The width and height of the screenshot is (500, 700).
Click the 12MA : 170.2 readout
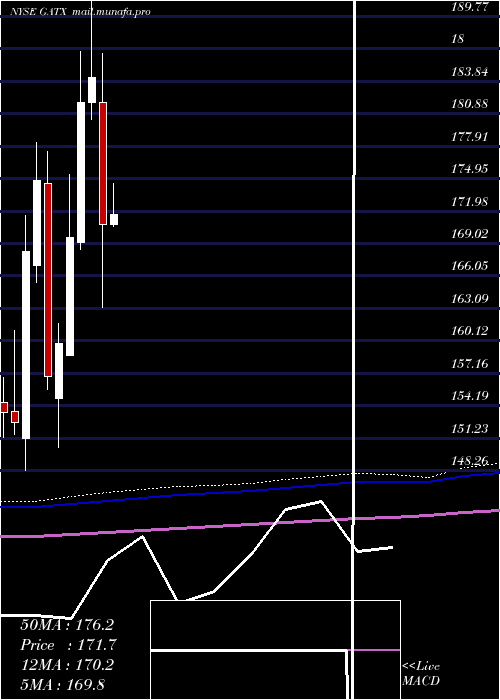67,665
